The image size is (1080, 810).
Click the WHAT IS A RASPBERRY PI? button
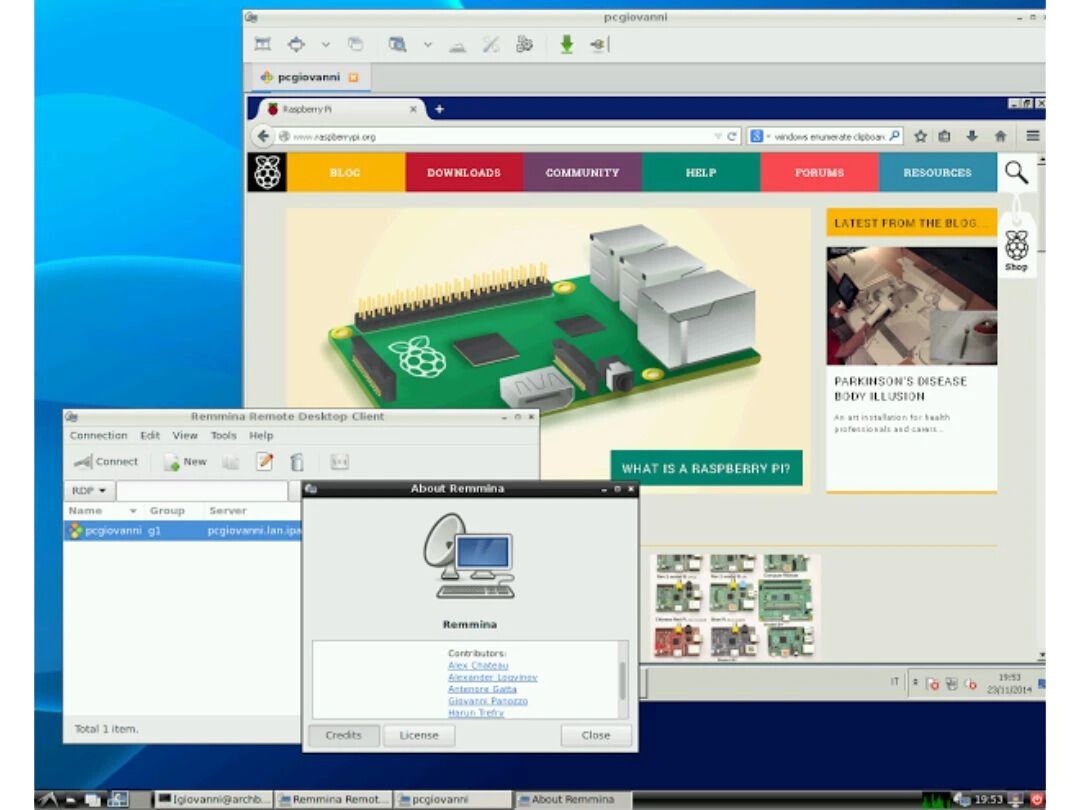tap(706, 468)
